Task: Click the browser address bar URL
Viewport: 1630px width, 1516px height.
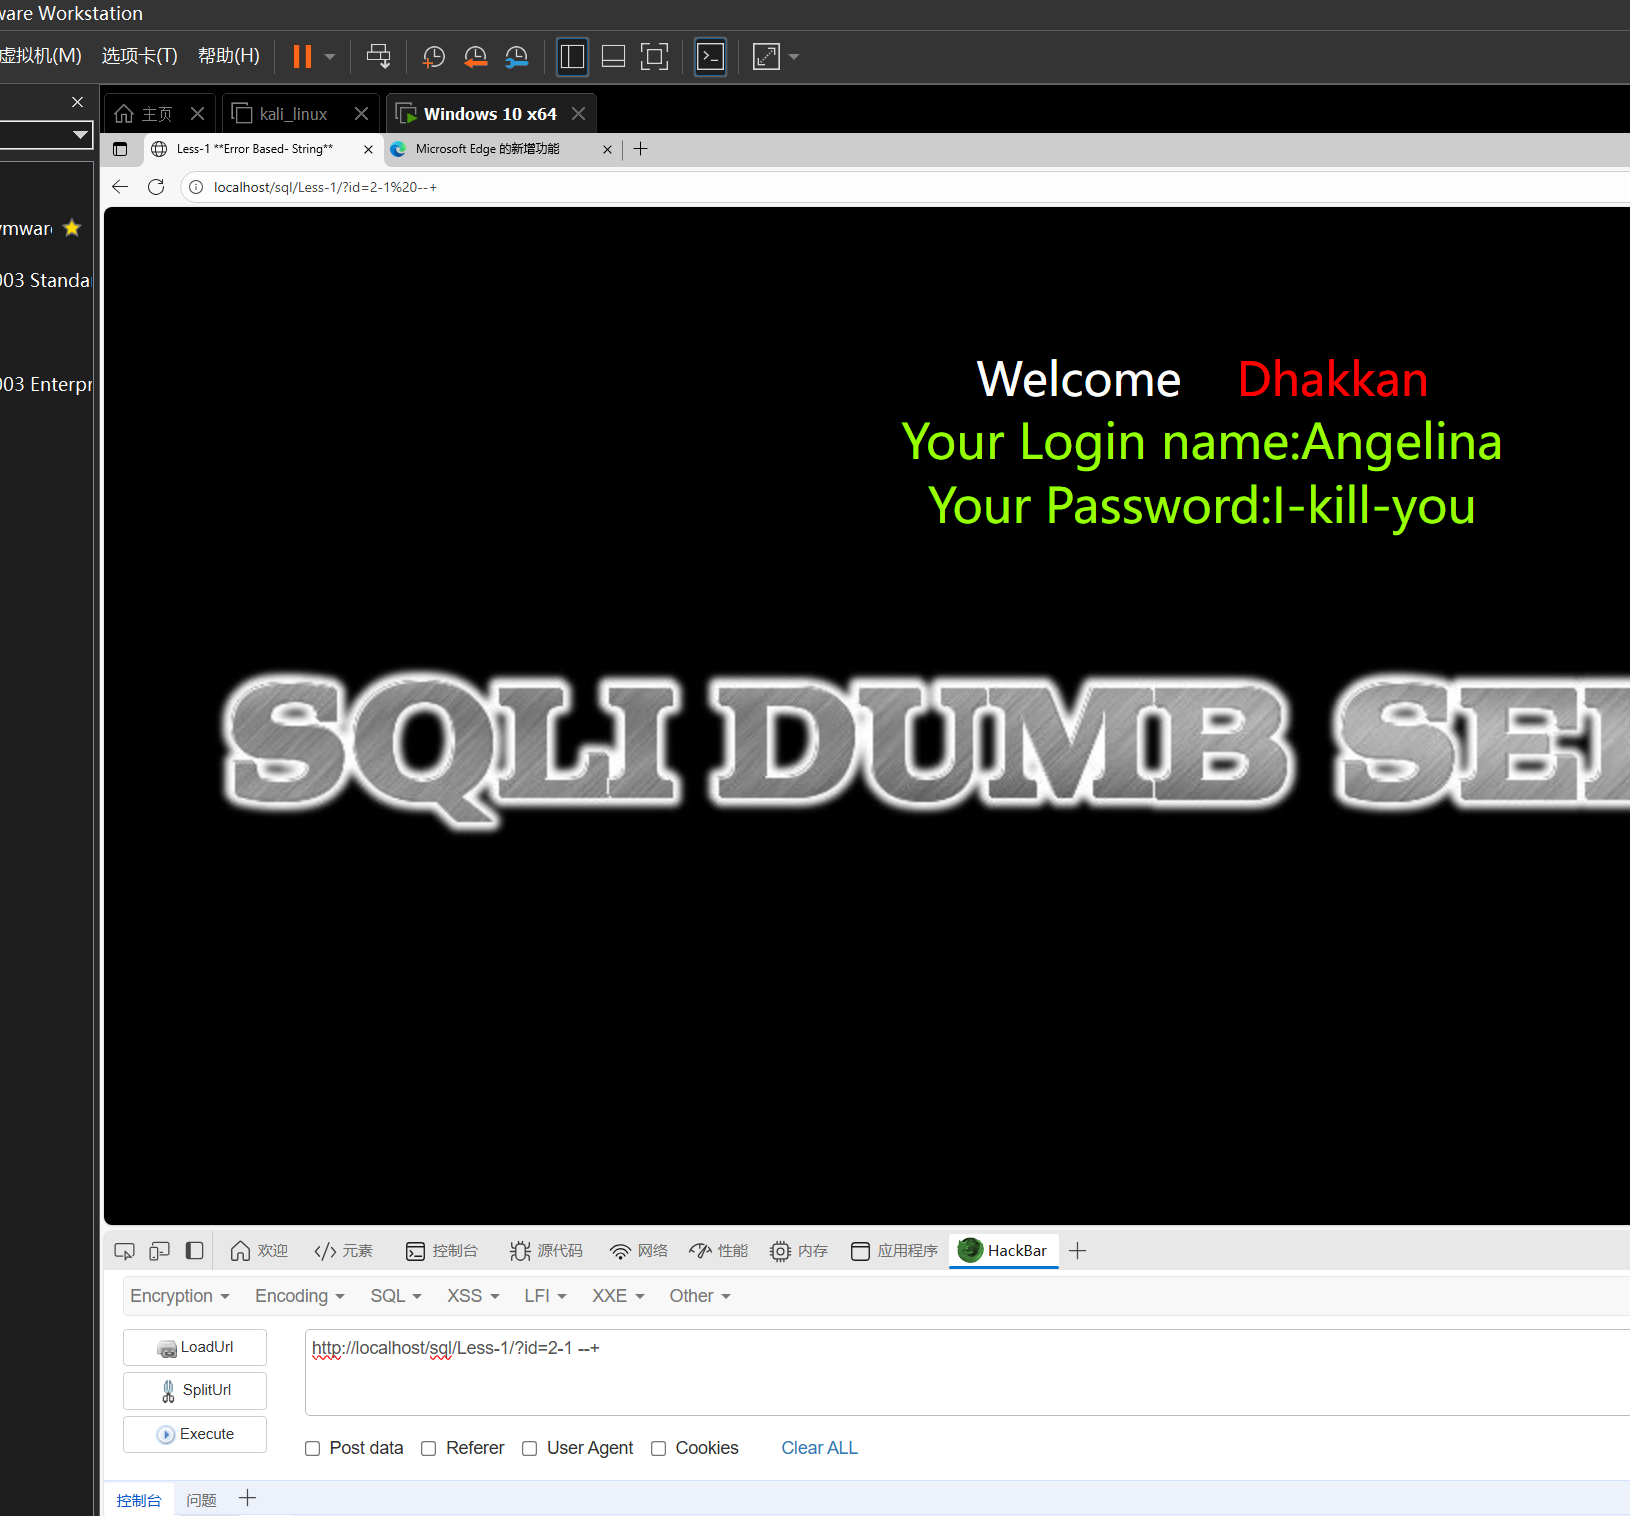Action: [325, 187]
